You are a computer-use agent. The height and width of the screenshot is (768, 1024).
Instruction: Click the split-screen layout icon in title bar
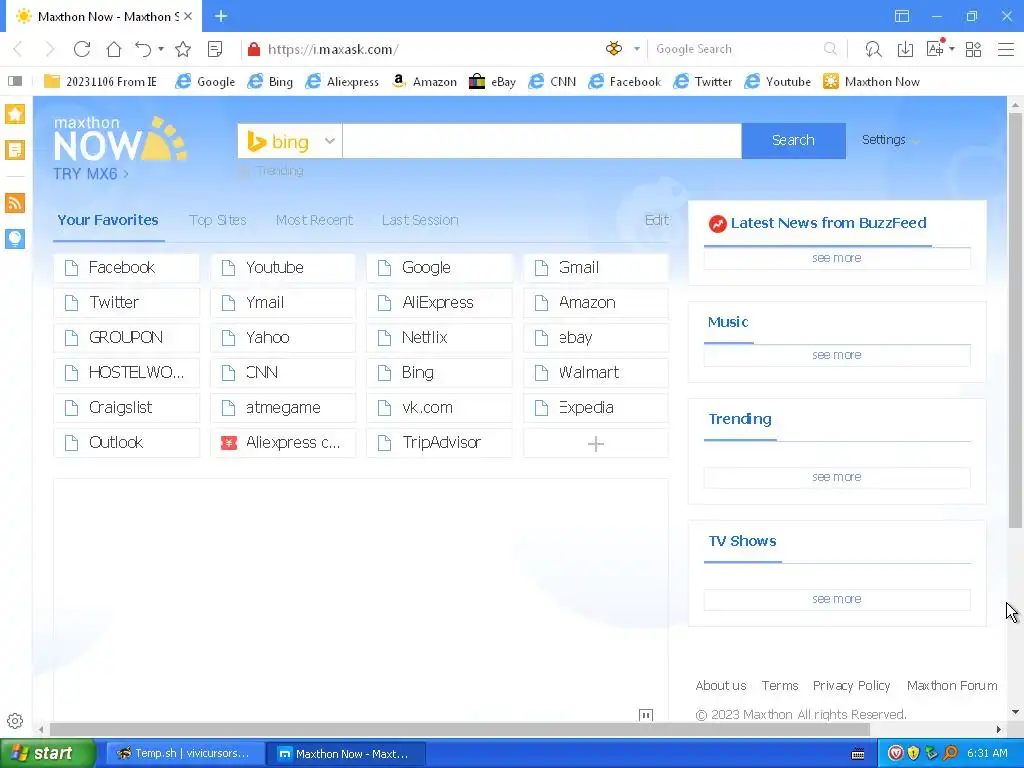(x=902, y=16)
